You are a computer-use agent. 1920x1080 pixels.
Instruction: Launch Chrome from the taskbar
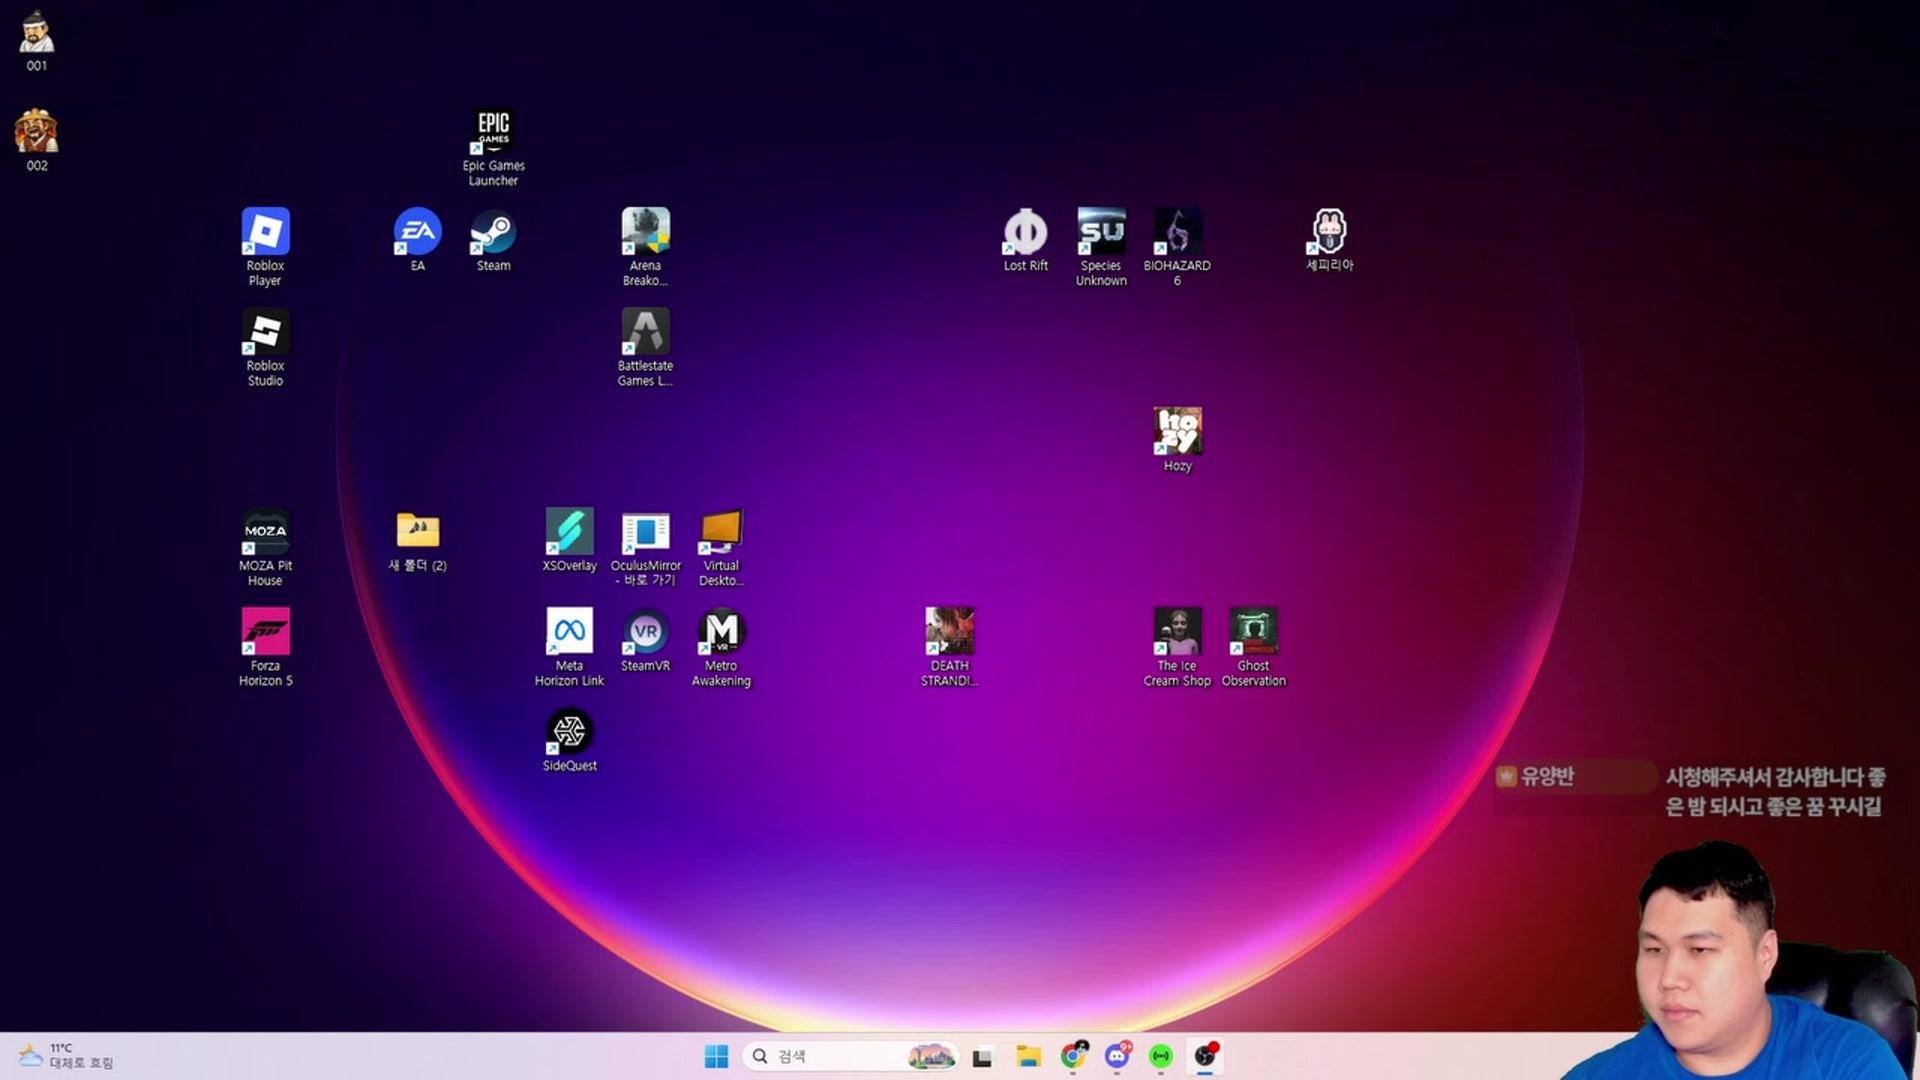pos(1073,1056)
